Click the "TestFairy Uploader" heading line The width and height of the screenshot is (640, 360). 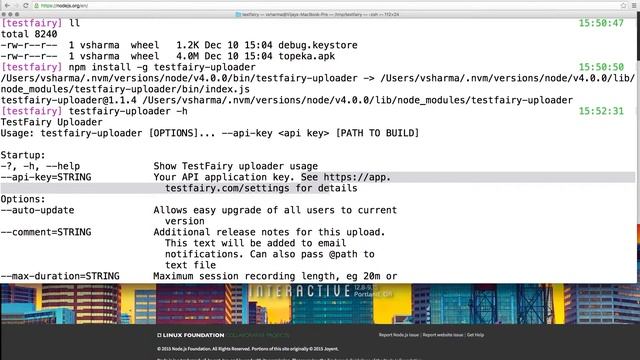coord(52,122)
